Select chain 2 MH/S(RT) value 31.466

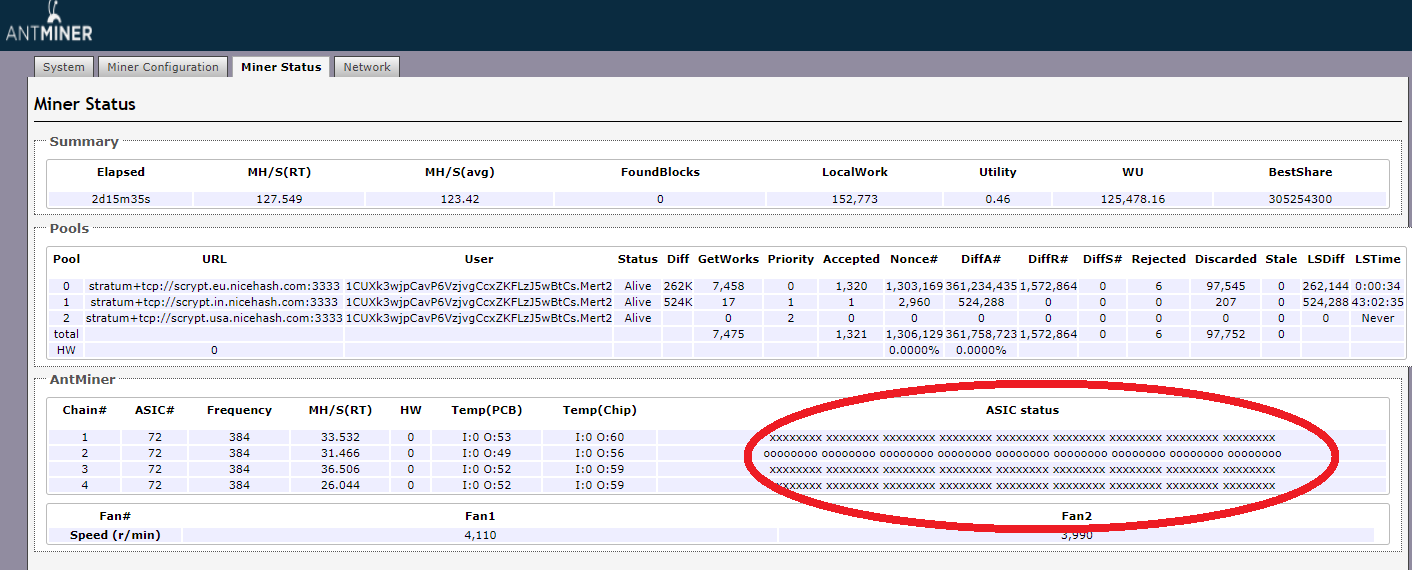340,453
